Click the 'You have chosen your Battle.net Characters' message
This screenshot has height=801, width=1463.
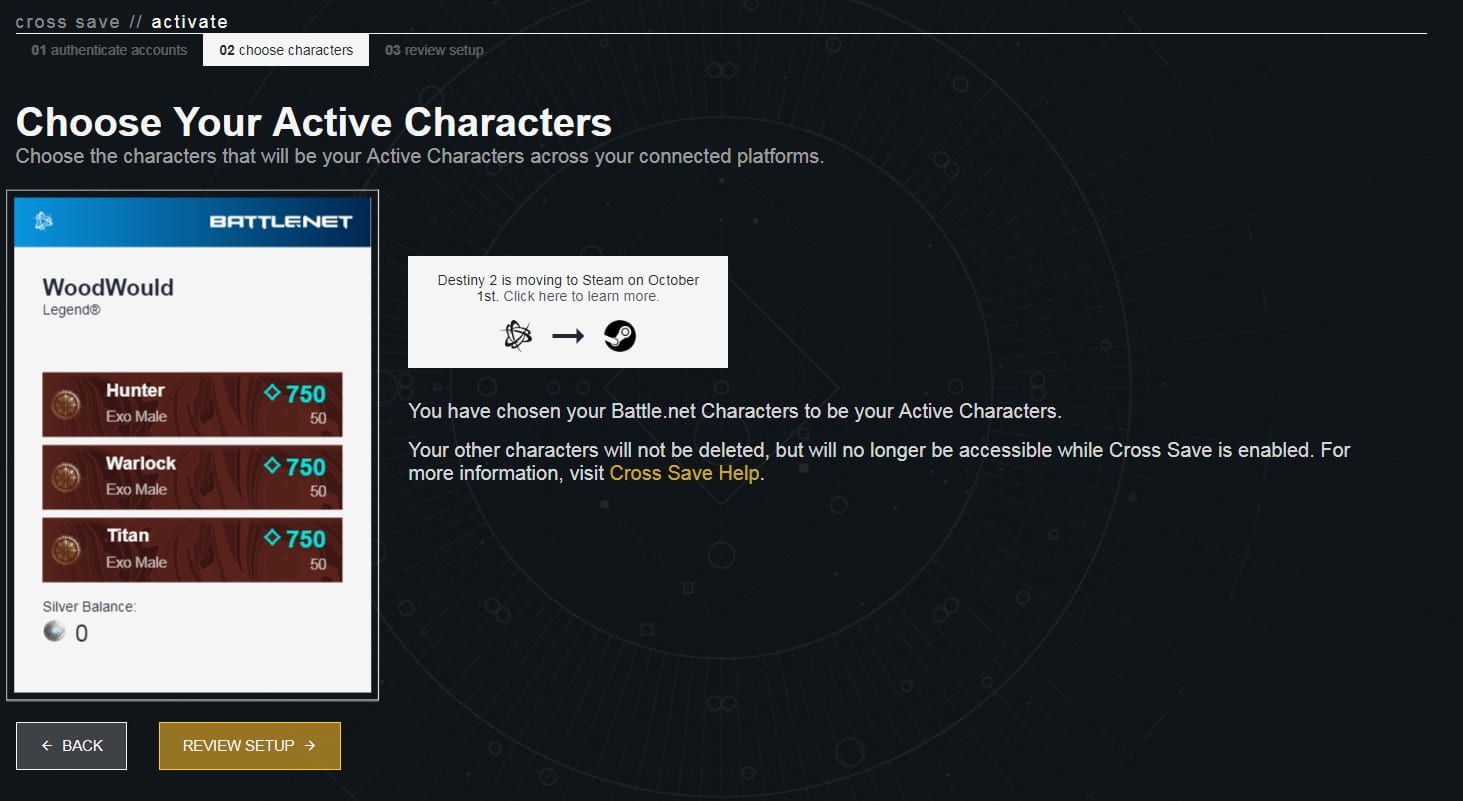point(735,411)
